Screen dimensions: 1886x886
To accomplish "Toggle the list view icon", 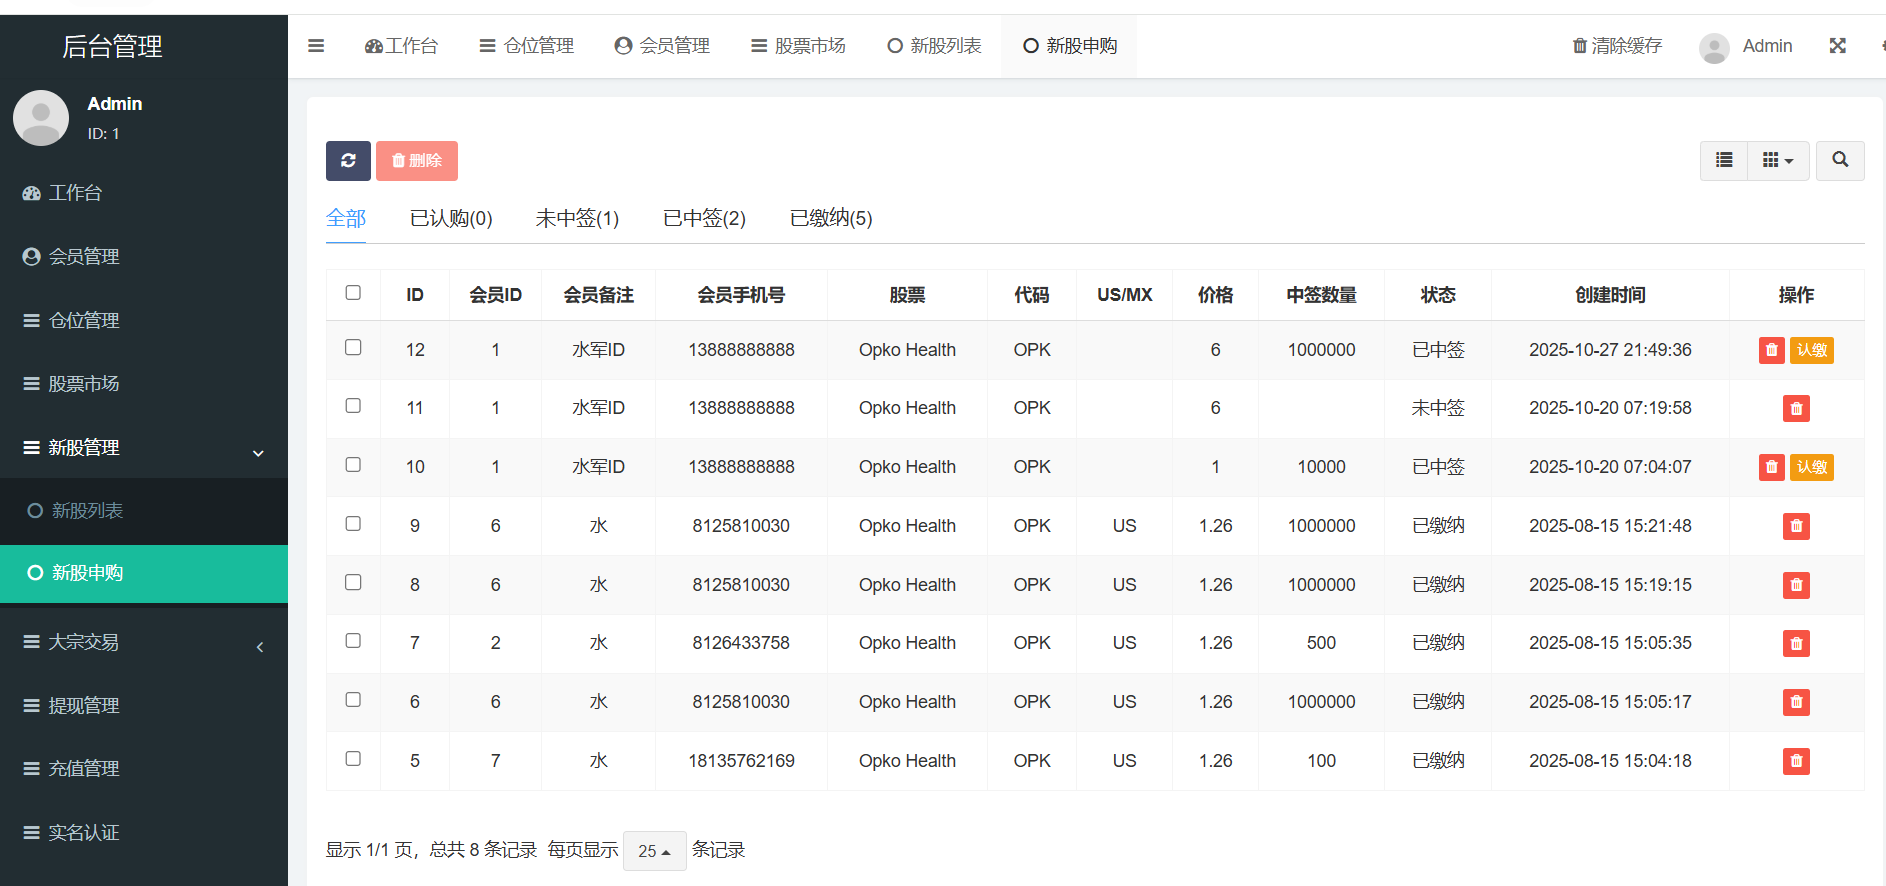I will click(1724, 160).
